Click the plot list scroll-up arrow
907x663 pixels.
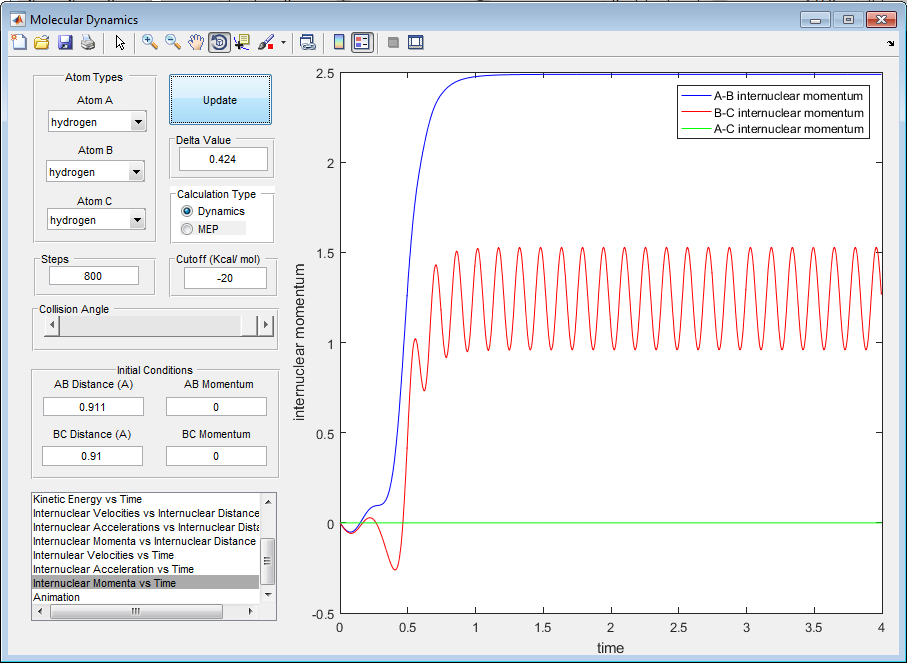click(268, 500)
